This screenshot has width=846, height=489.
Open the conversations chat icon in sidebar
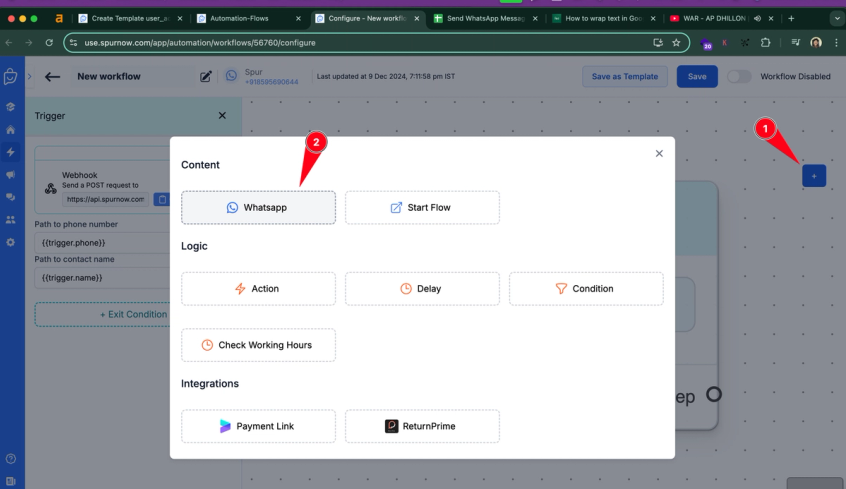[10, 198]
